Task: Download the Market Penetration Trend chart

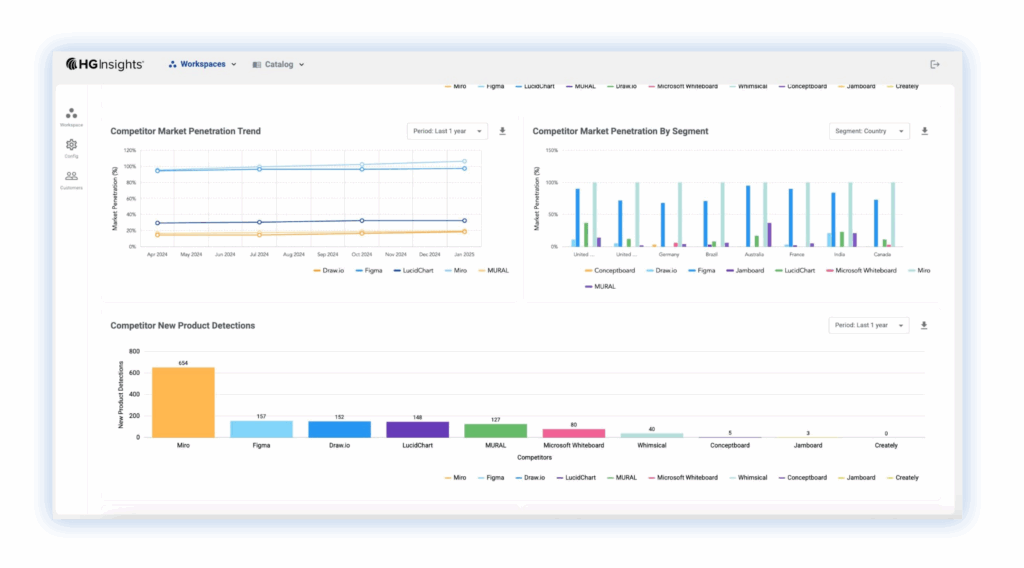Action: [x=502, y=131]
